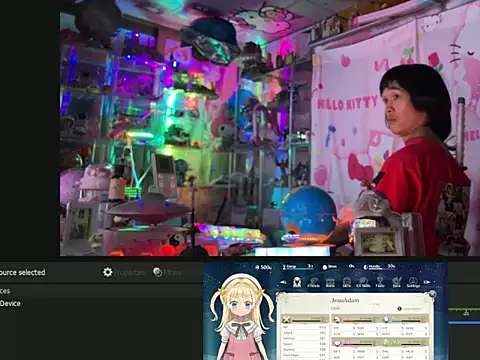480x360 pixels.
Task: Click the JesusAdam character name
Action: pyautogui.click(x=345, y=300)
